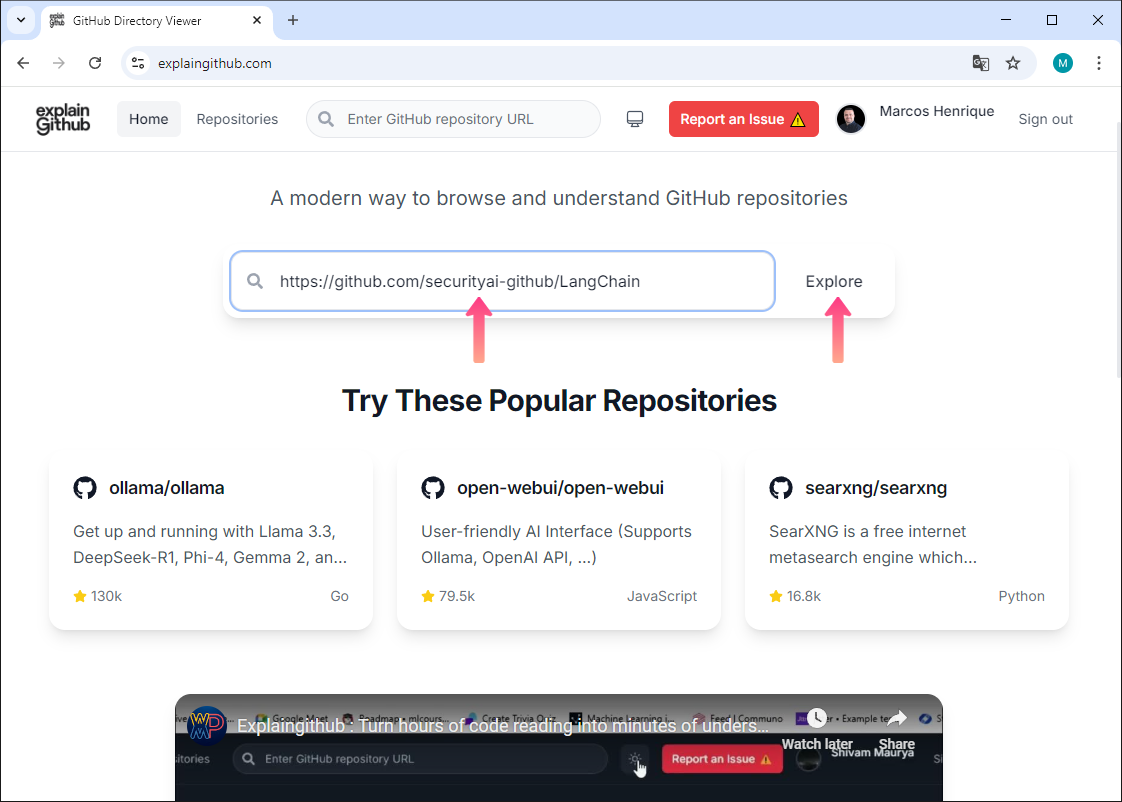Open the Chrome three-dot menu

1098,63
